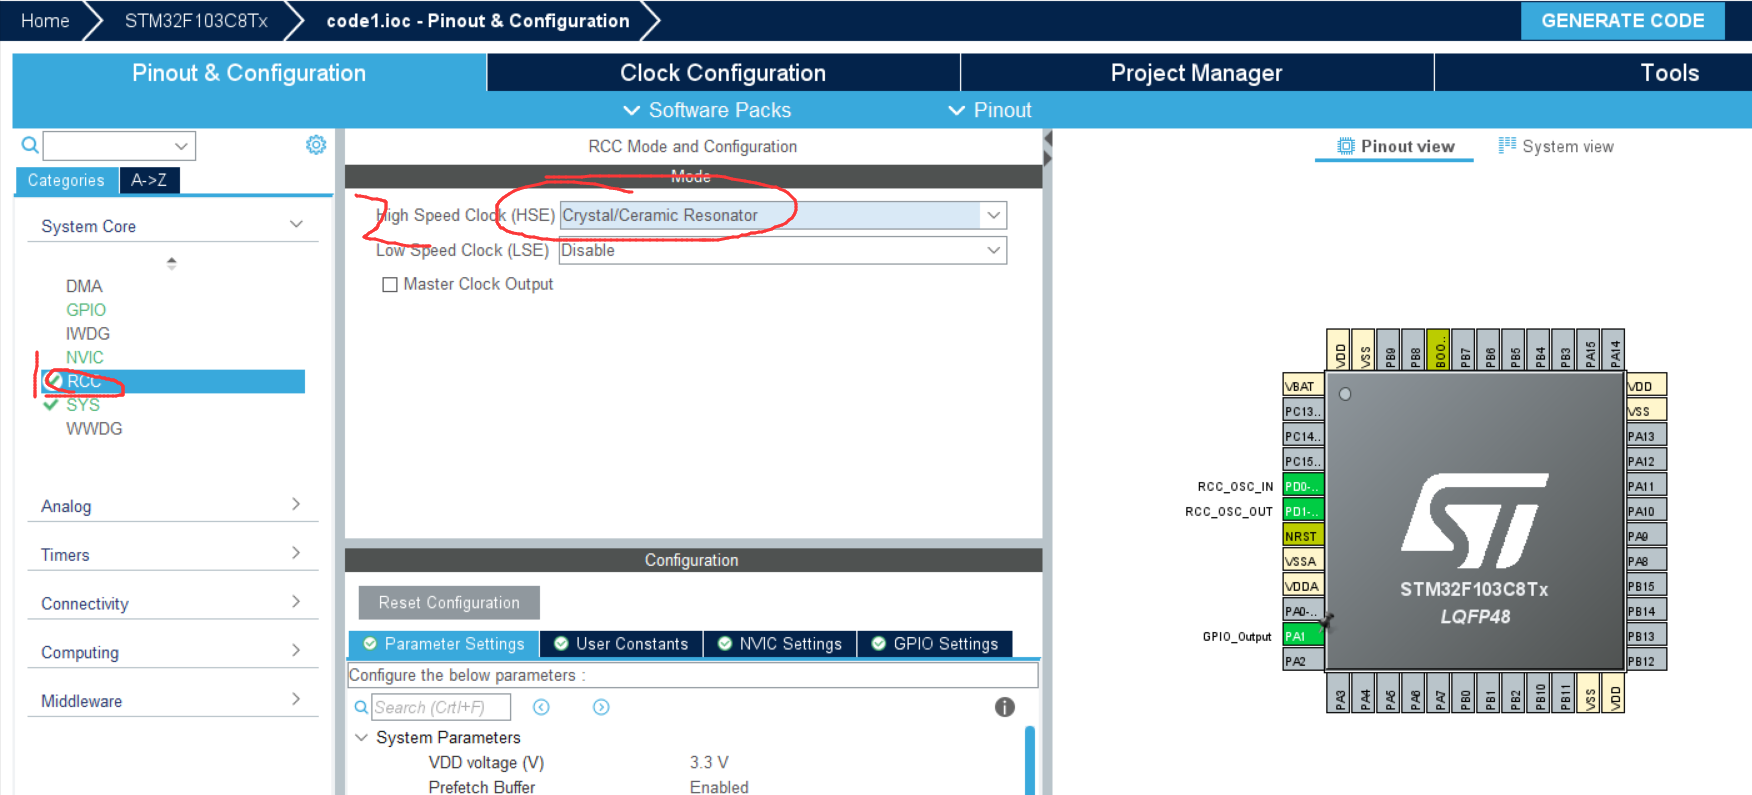Click the PA2 pin on chip
The height and width of the screenshot is (795, 1752).
1303,661
